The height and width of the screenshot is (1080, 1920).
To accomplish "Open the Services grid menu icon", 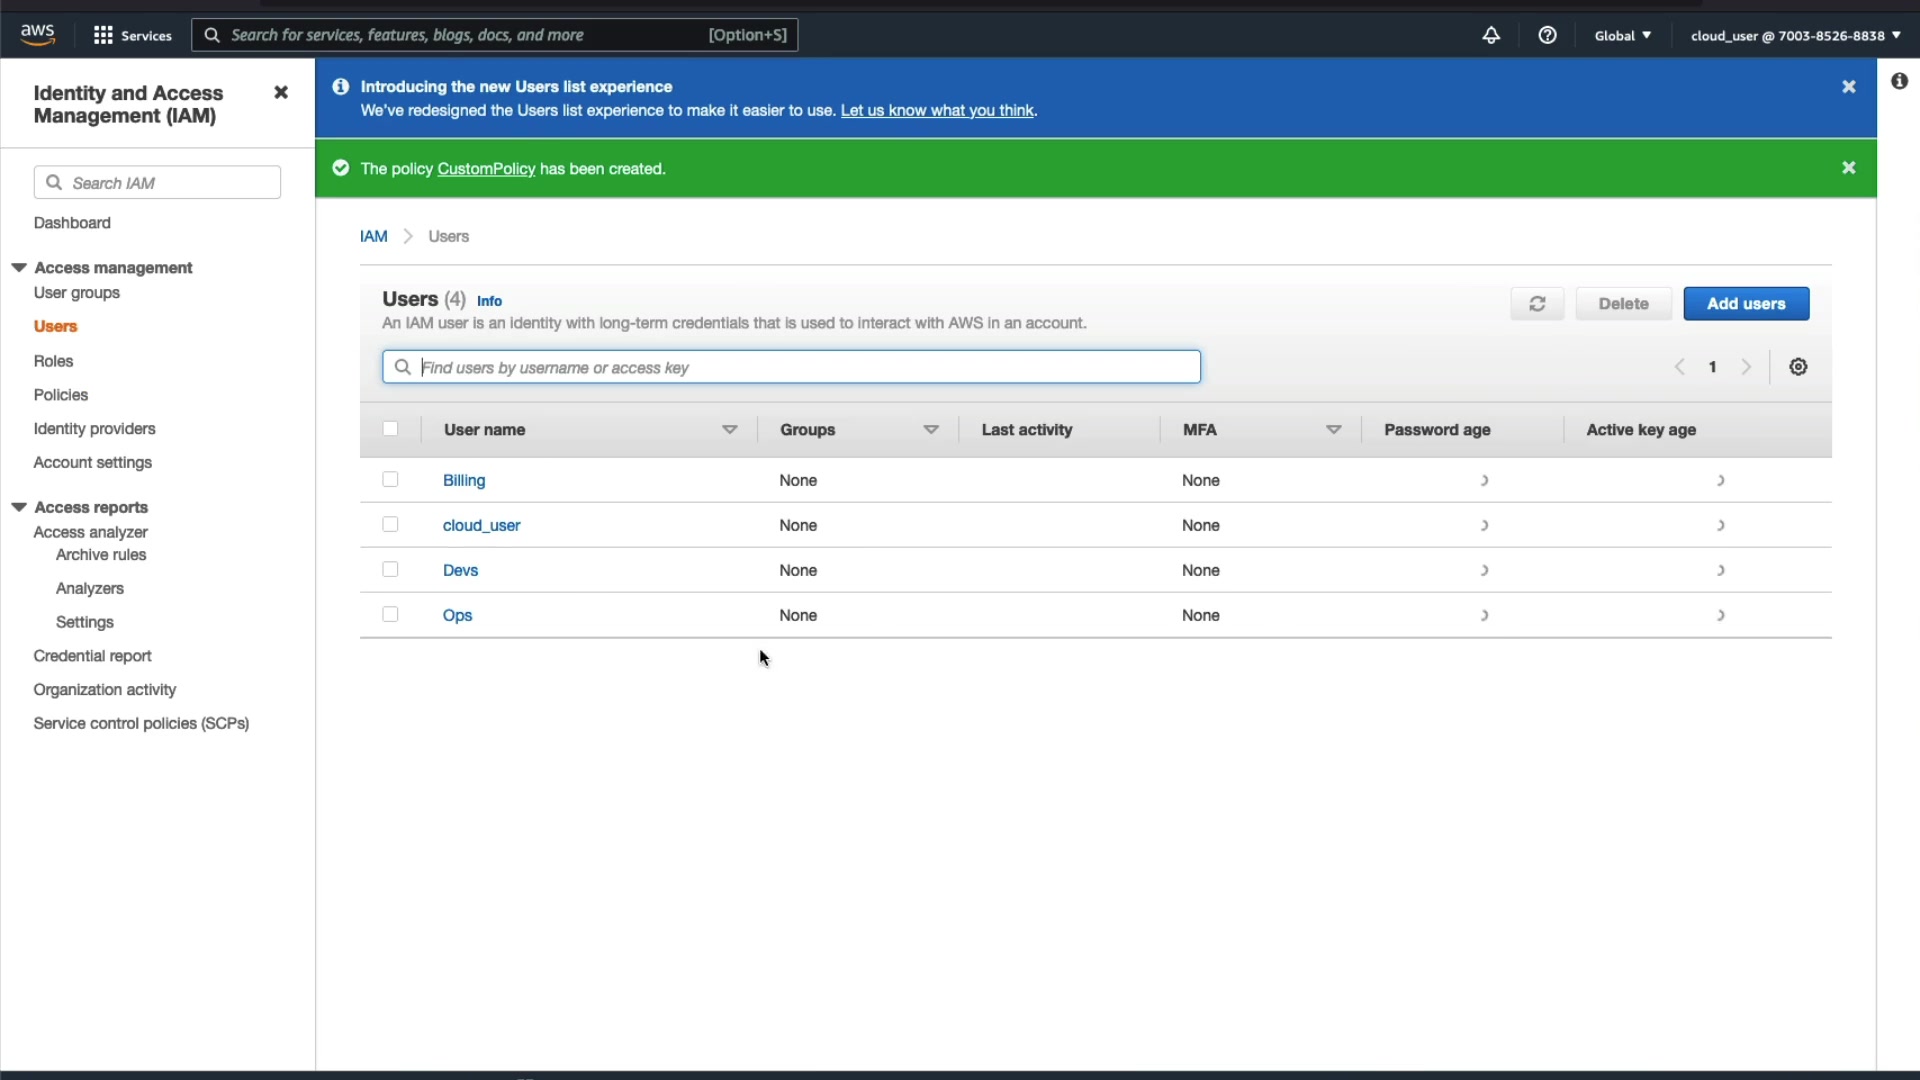I will pos(103,35).
